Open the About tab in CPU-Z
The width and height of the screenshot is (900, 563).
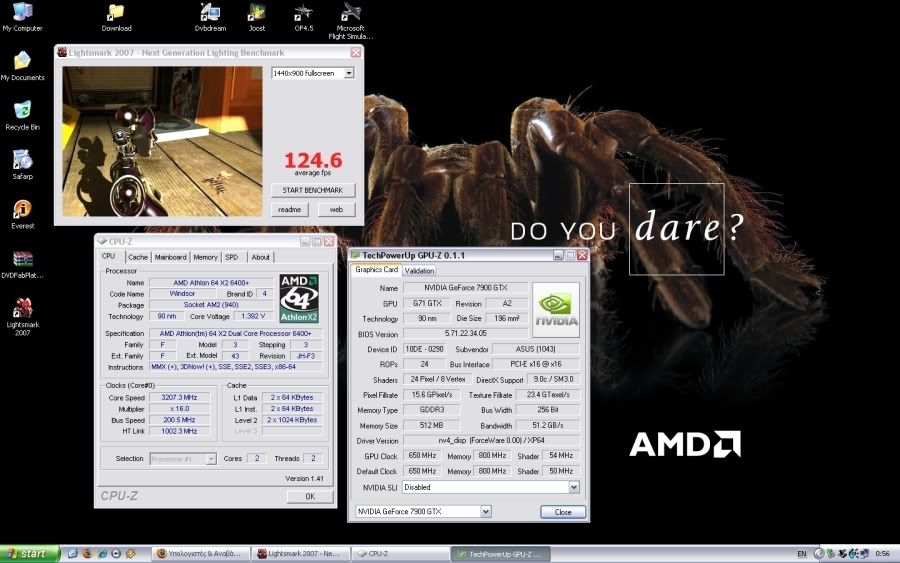261,257
